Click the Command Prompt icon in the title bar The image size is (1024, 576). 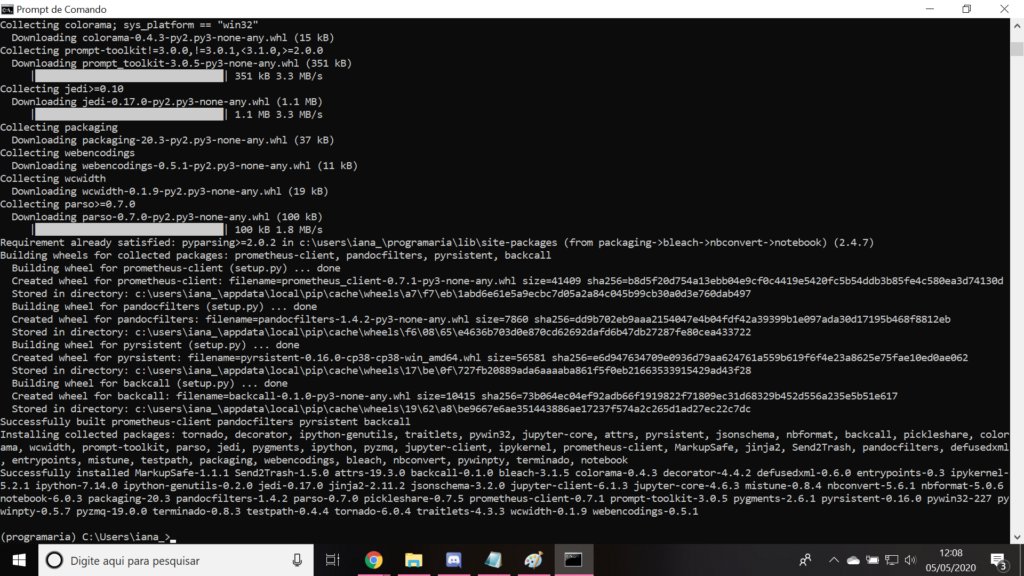(8, 9)
